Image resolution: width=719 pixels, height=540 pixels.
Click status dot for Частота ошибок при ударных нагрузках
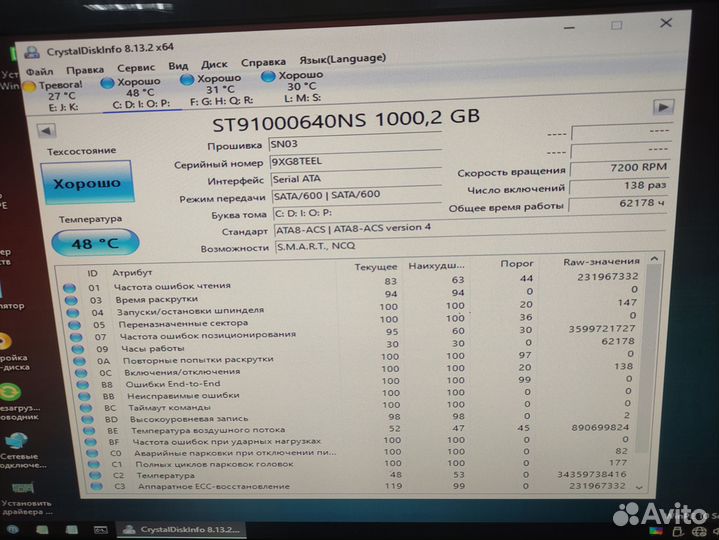91,443
